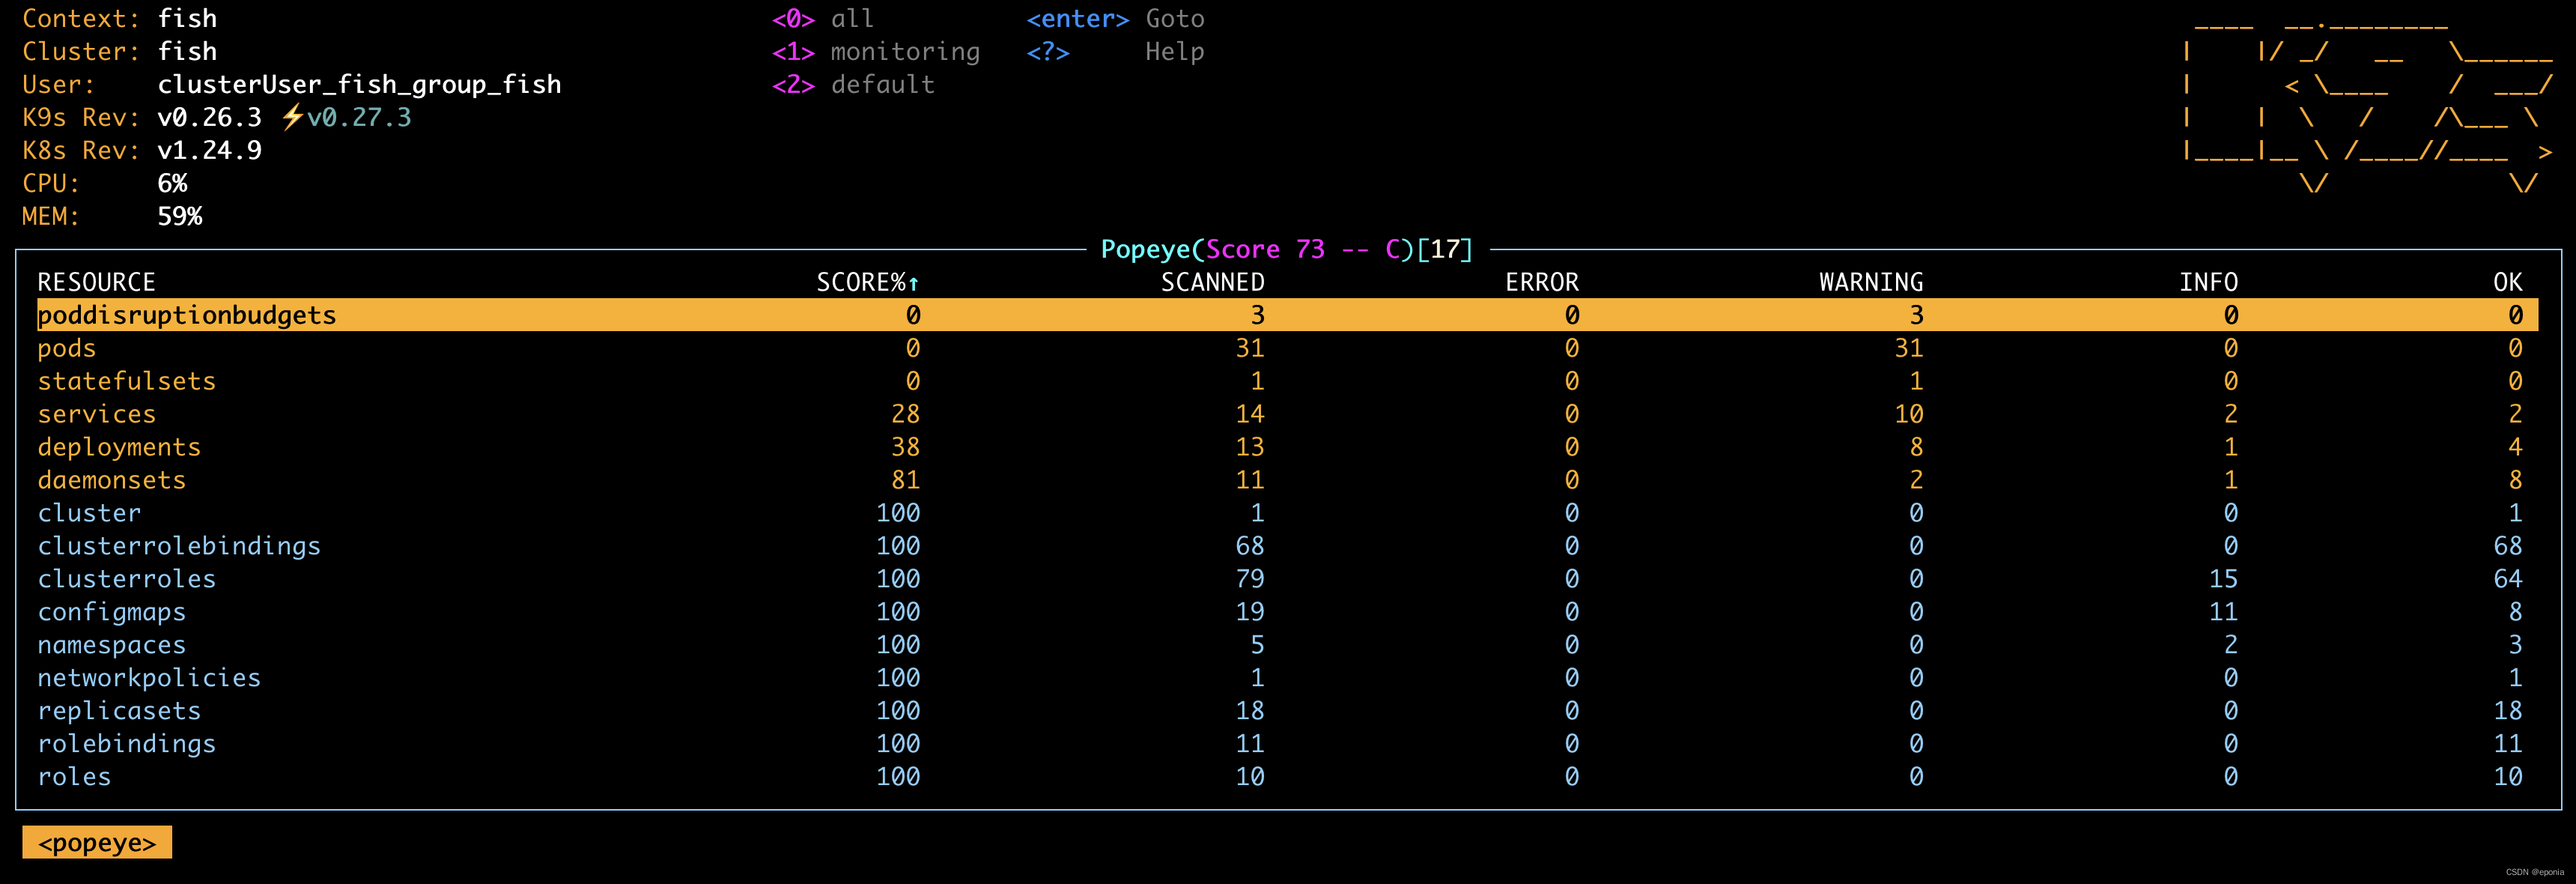This screenshot has height=884, width=2576.
Task: Select the rolebindings resource row
Action: [x=1287, y=744]
